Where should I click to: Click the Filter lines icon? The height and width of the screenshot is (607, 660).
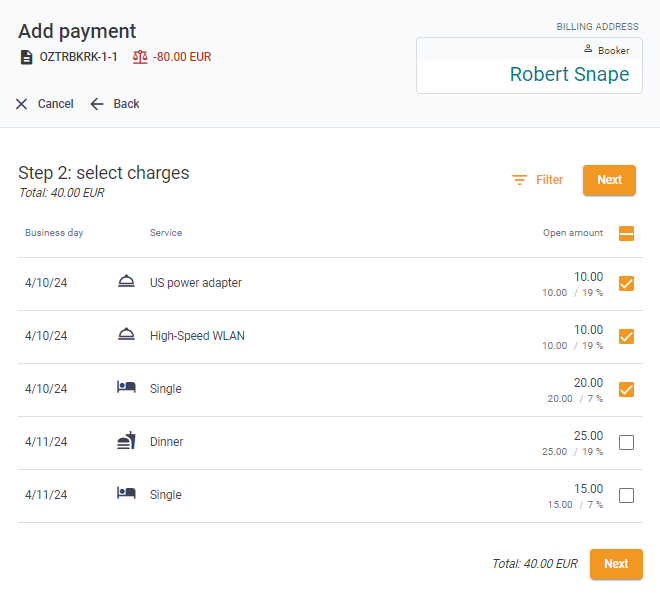pos(520,180)
